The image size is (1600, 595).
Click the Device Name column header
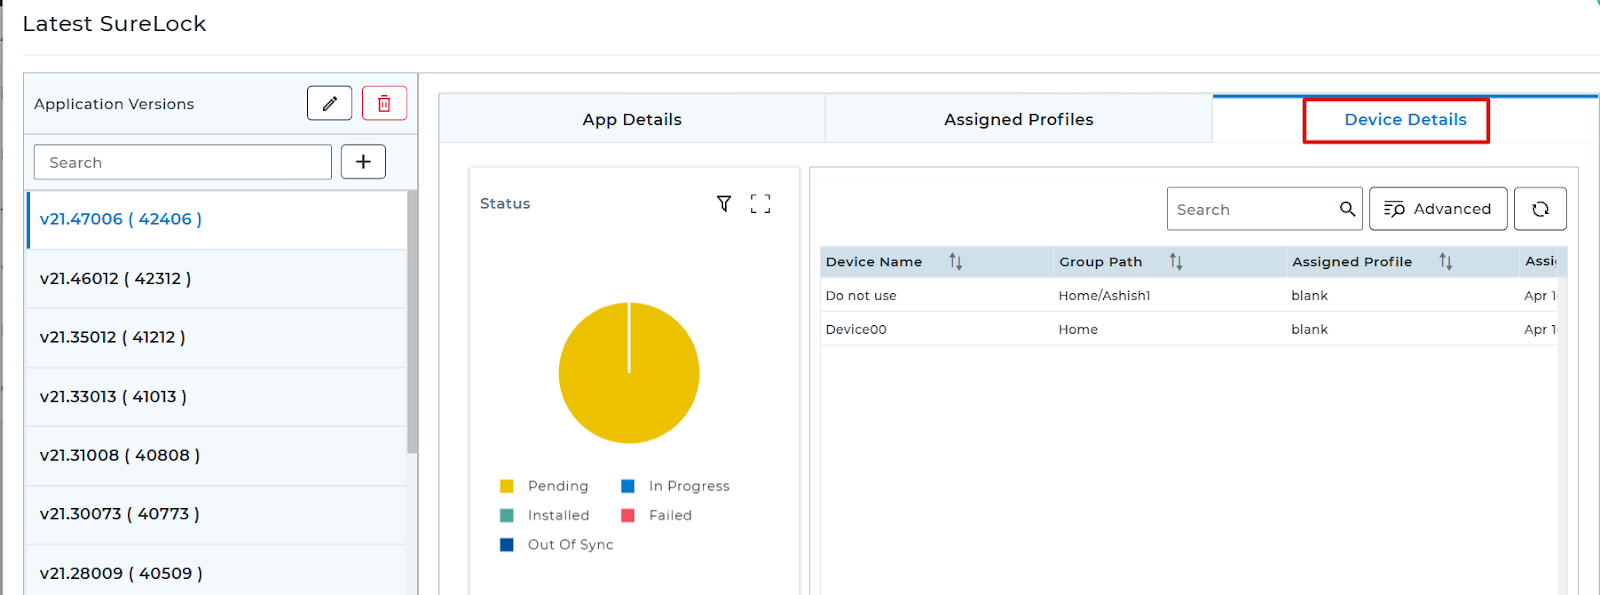pos(874,262)
